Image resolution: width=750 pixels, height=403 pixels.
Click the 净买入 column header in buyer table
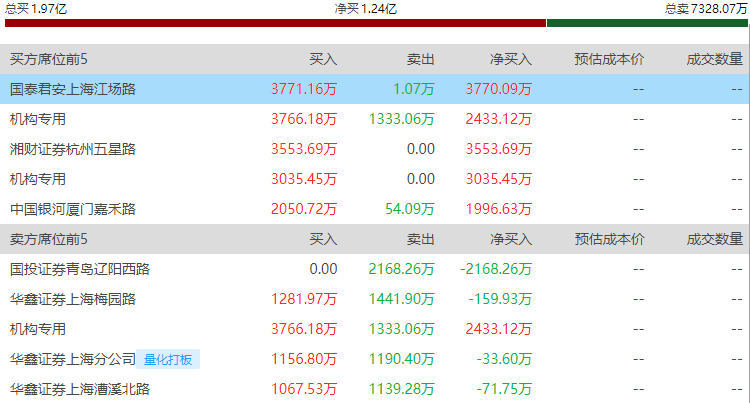tap(511, 59)
